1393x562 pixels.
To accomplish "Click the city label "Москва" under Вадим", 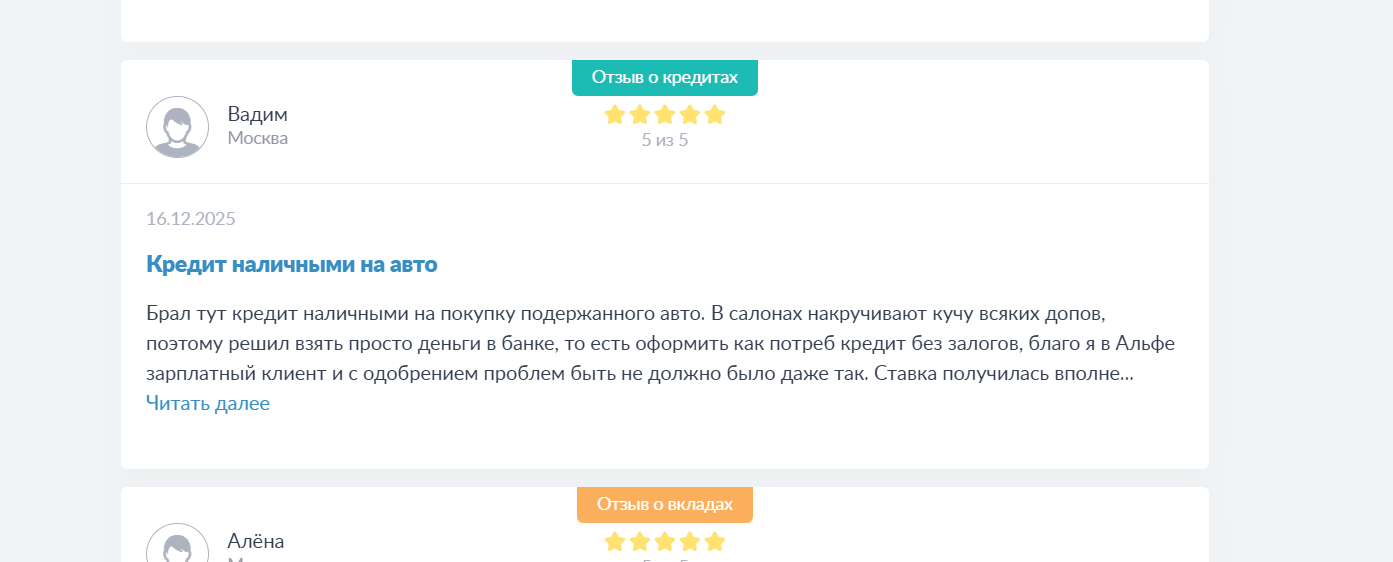I will [x=258, y=138].
